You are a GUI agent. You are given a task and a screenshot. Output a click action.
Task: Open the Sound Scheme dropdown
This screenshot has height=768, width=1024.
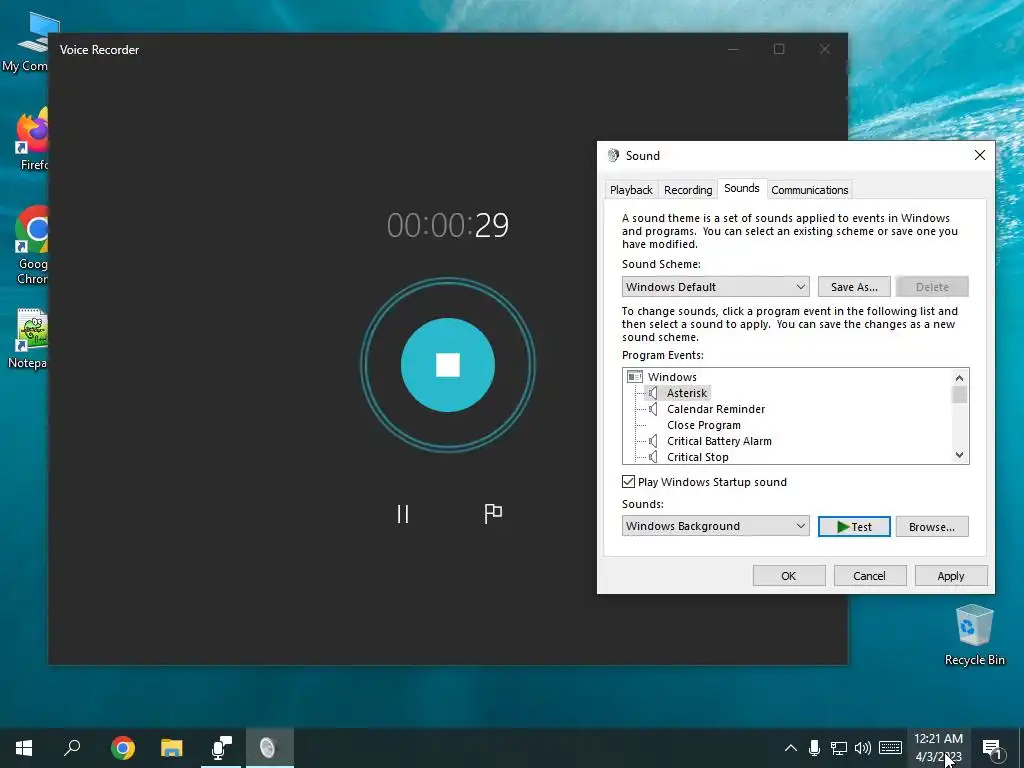[x=716, y=287]
